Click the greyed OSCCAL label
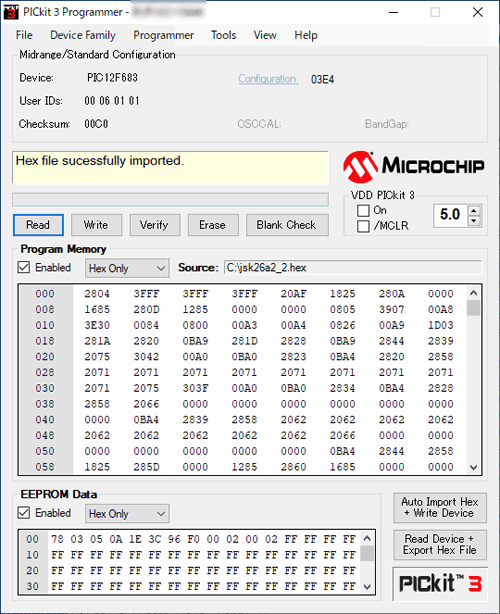Viewport: 500px width, 614px height. pyautogui.click(x=259, y=124)
